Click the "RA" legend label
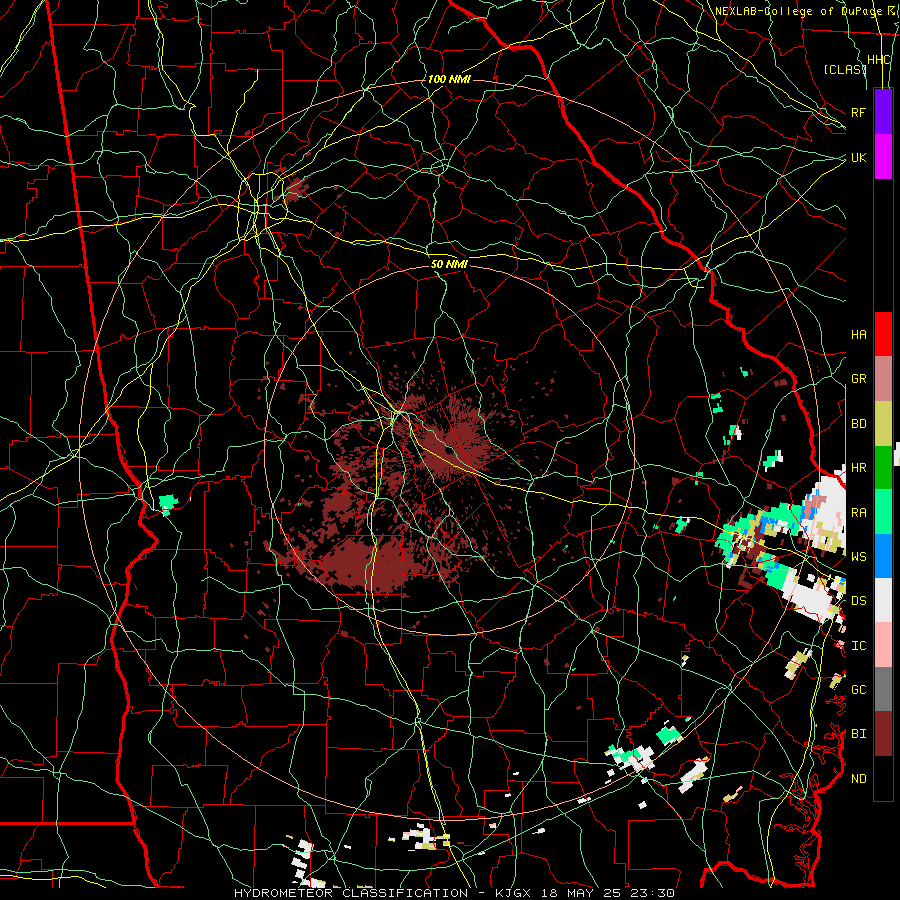This screenshot has height=900, width=900. pyautogui.click(x=859, y=513)
